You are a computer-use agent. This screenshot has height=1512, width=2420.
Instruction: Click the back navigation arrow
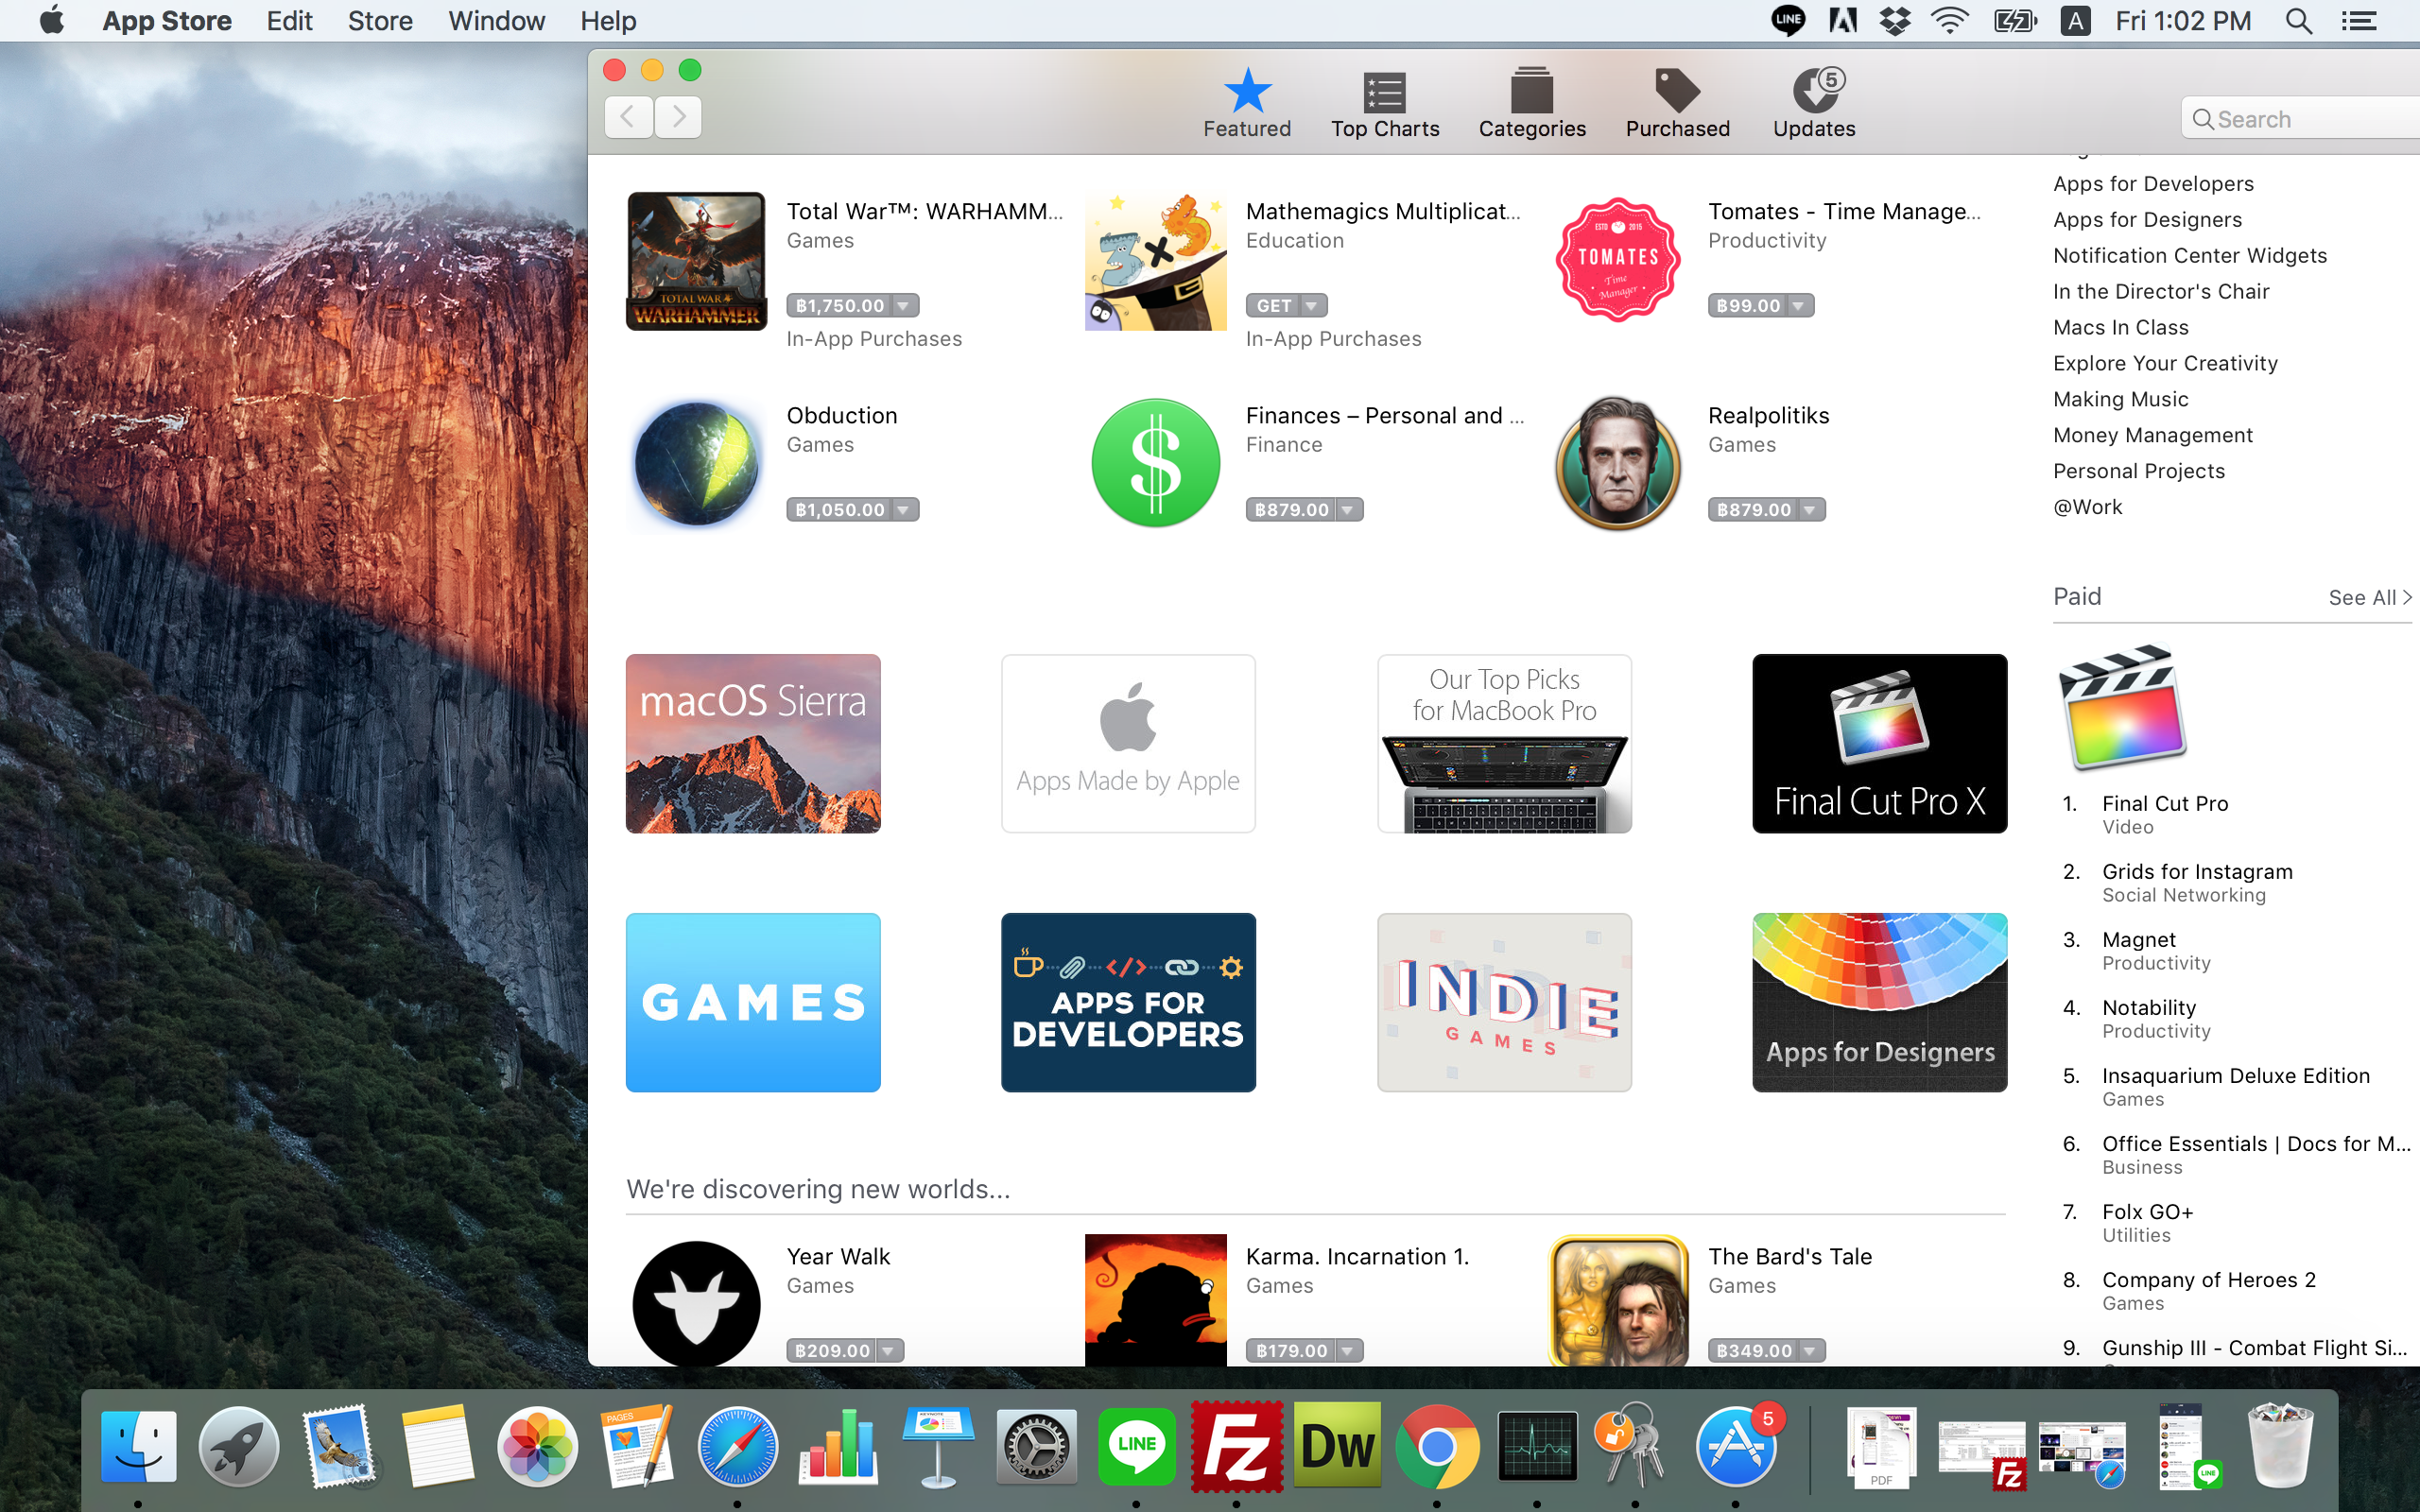point(629,117)
